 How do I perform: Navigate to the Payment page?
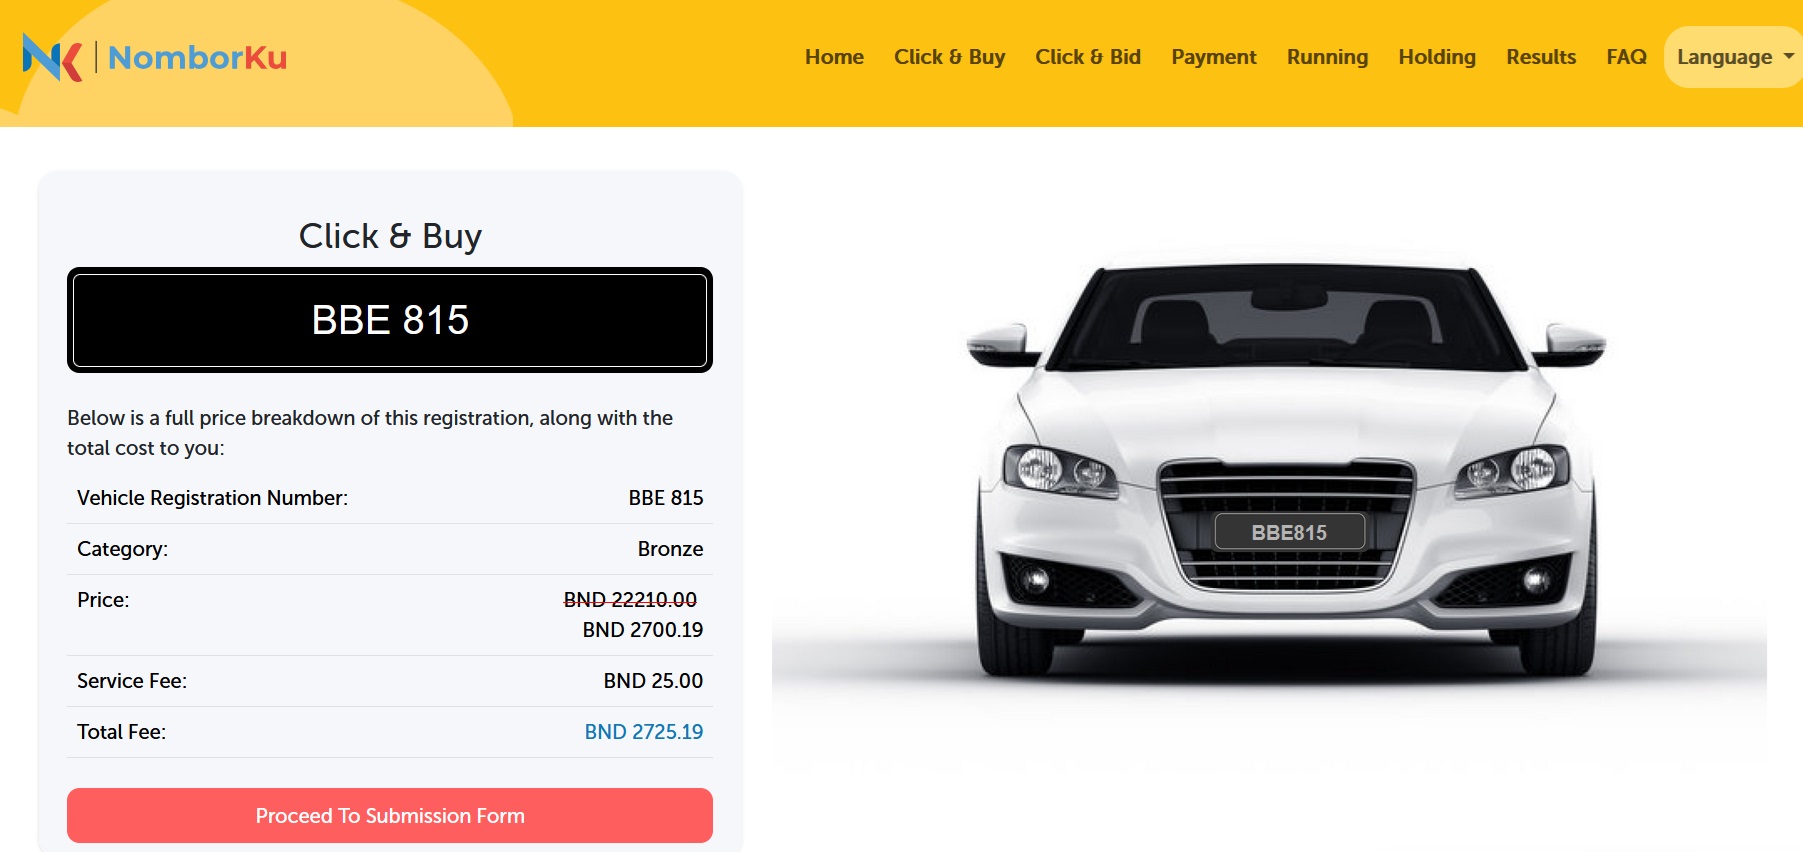tap(1214, 57)
